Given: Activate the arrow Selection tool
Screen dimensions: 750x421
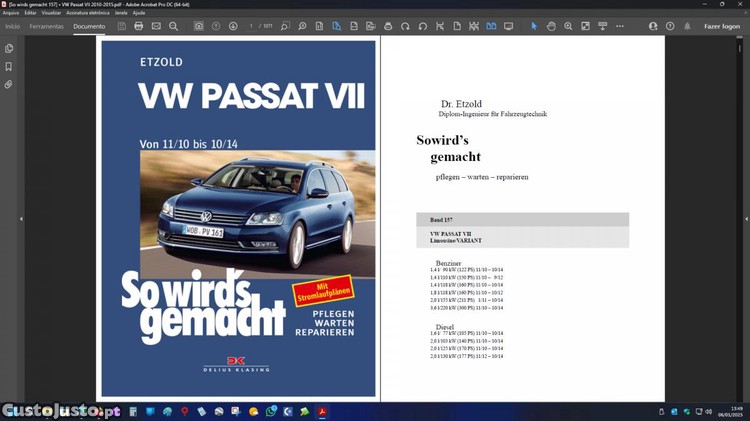Looking at the screenshot, I should pos(534,26).
